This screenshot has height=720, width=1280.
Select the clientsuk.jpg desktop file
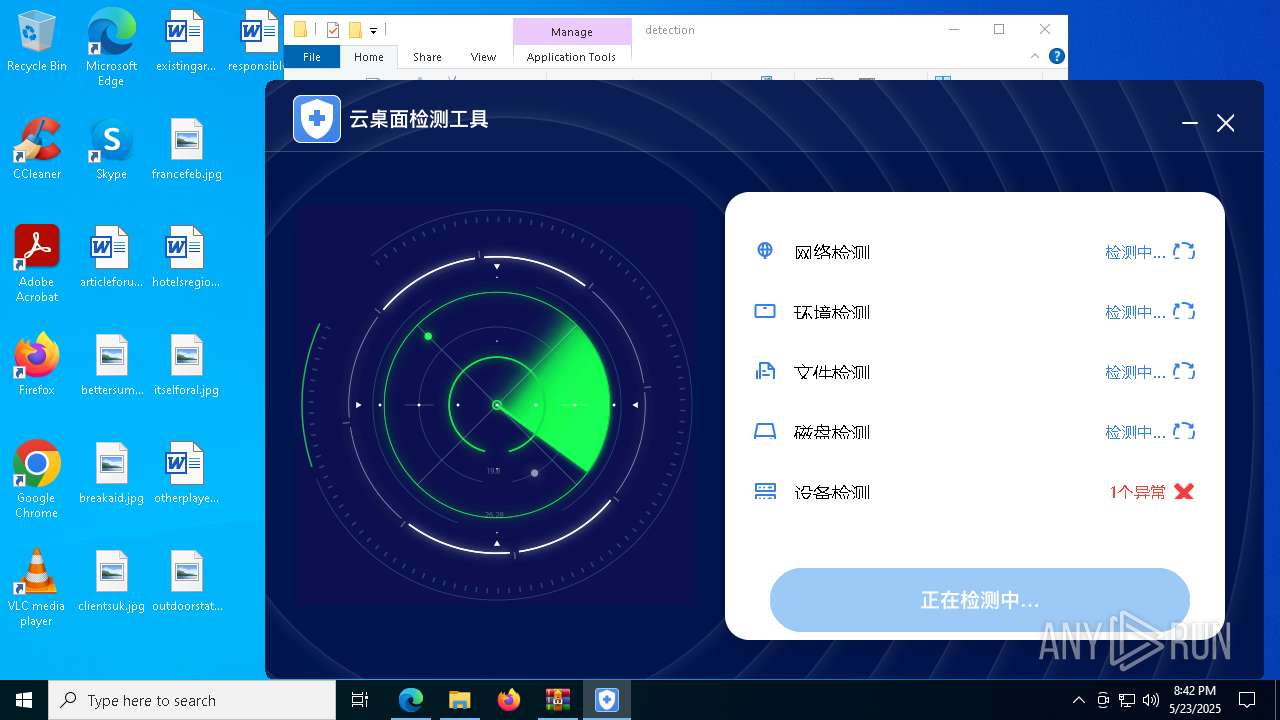[111, 581]
